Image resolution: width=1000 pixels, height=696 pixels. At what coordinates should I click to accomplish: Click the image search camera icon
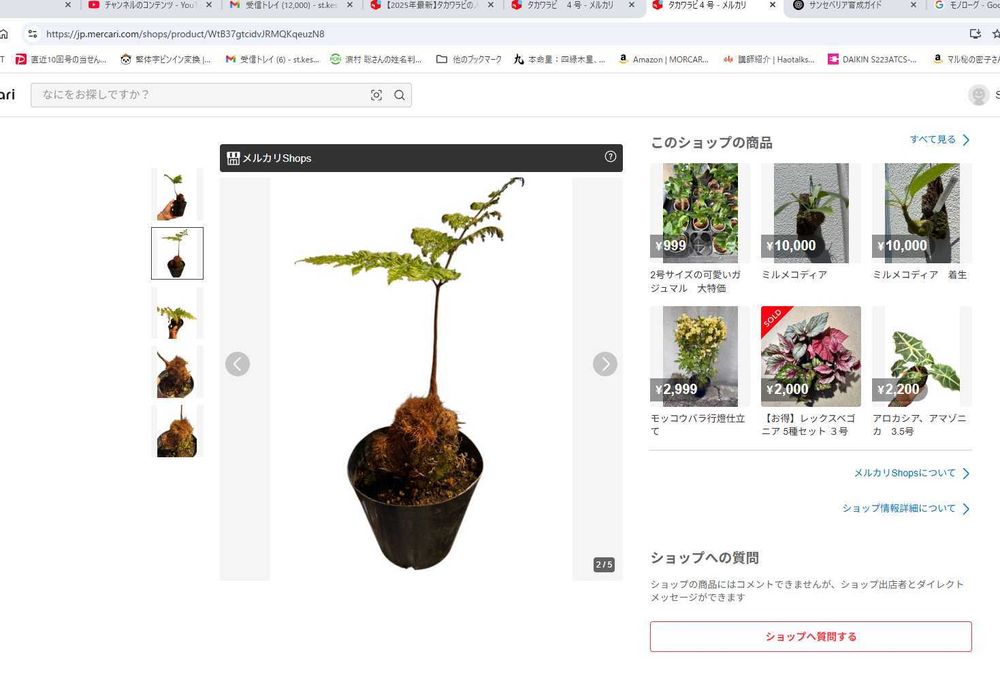tap(376, 95)
